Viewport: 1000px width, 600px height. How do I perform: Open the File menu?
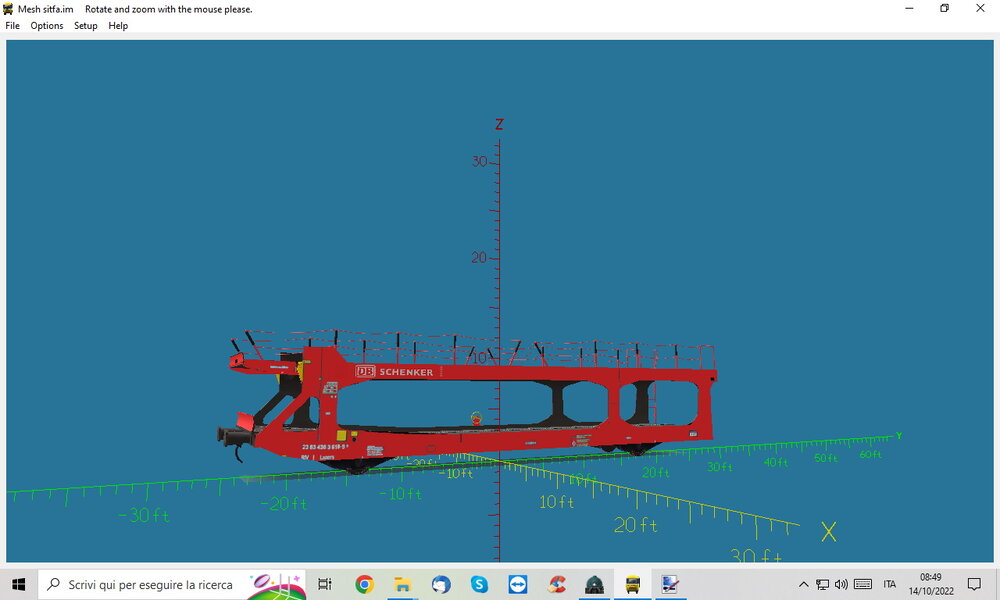pos(12,26)
